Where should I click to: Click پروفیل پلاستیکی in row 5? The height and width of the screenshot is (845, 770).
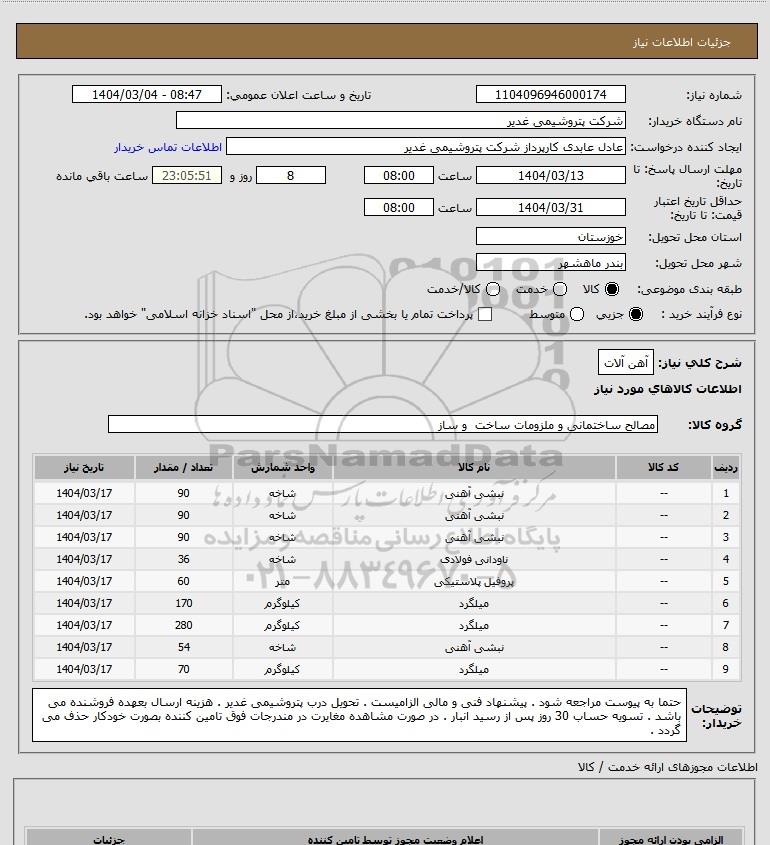(474, 582)
